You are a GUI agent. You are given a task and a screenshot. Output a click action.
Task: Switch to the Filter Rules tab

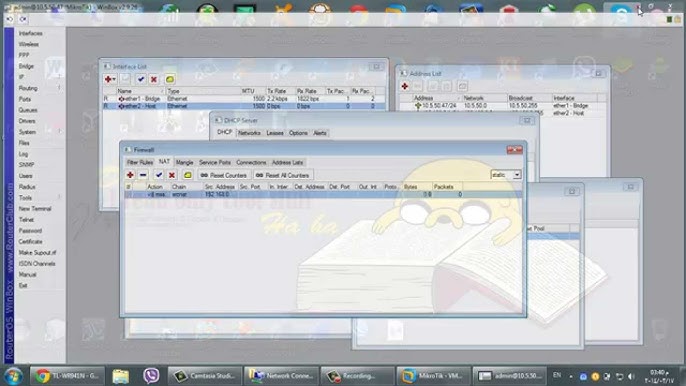click(x=140, y=162)
